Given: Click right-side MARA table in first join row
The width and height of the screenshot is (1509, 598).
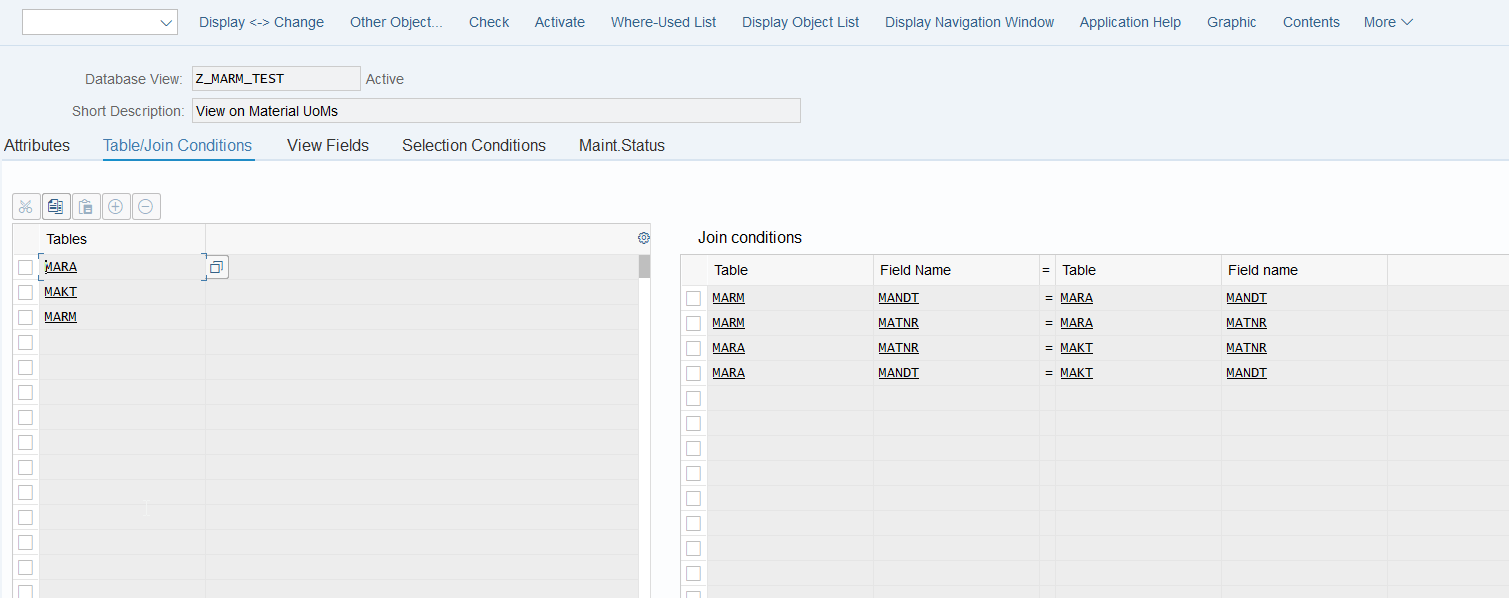Looking at the screenshot, I should [x=1076, y=298].
